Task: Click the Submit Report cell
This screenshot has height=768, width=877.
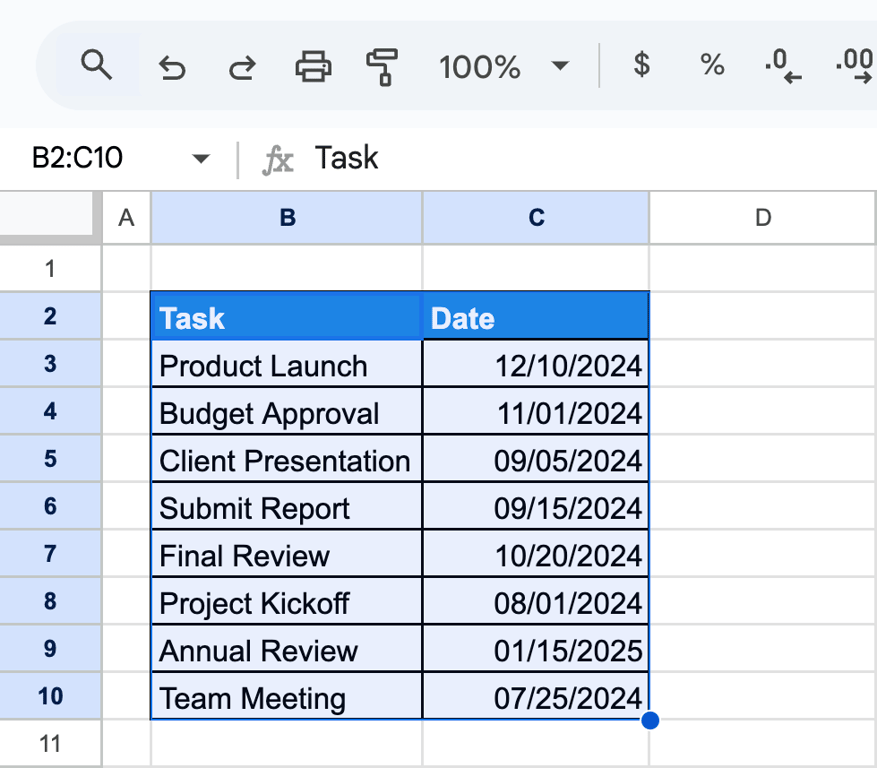Action: click(x=287, y=506)
